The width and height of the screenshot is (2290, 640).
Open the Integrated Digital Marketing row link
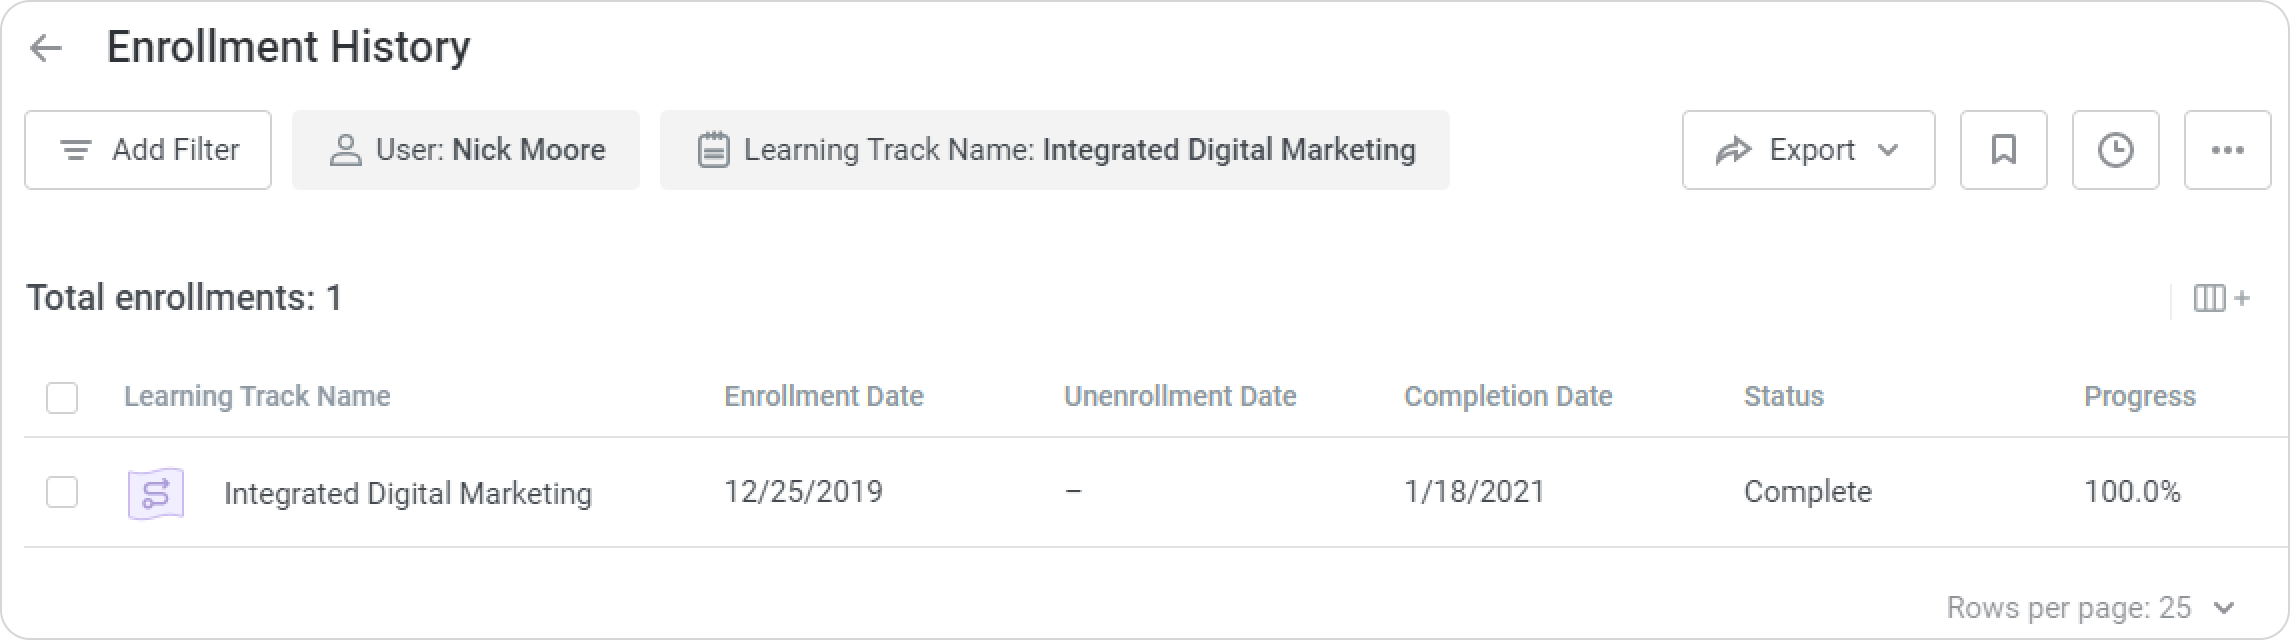(407, 493)
